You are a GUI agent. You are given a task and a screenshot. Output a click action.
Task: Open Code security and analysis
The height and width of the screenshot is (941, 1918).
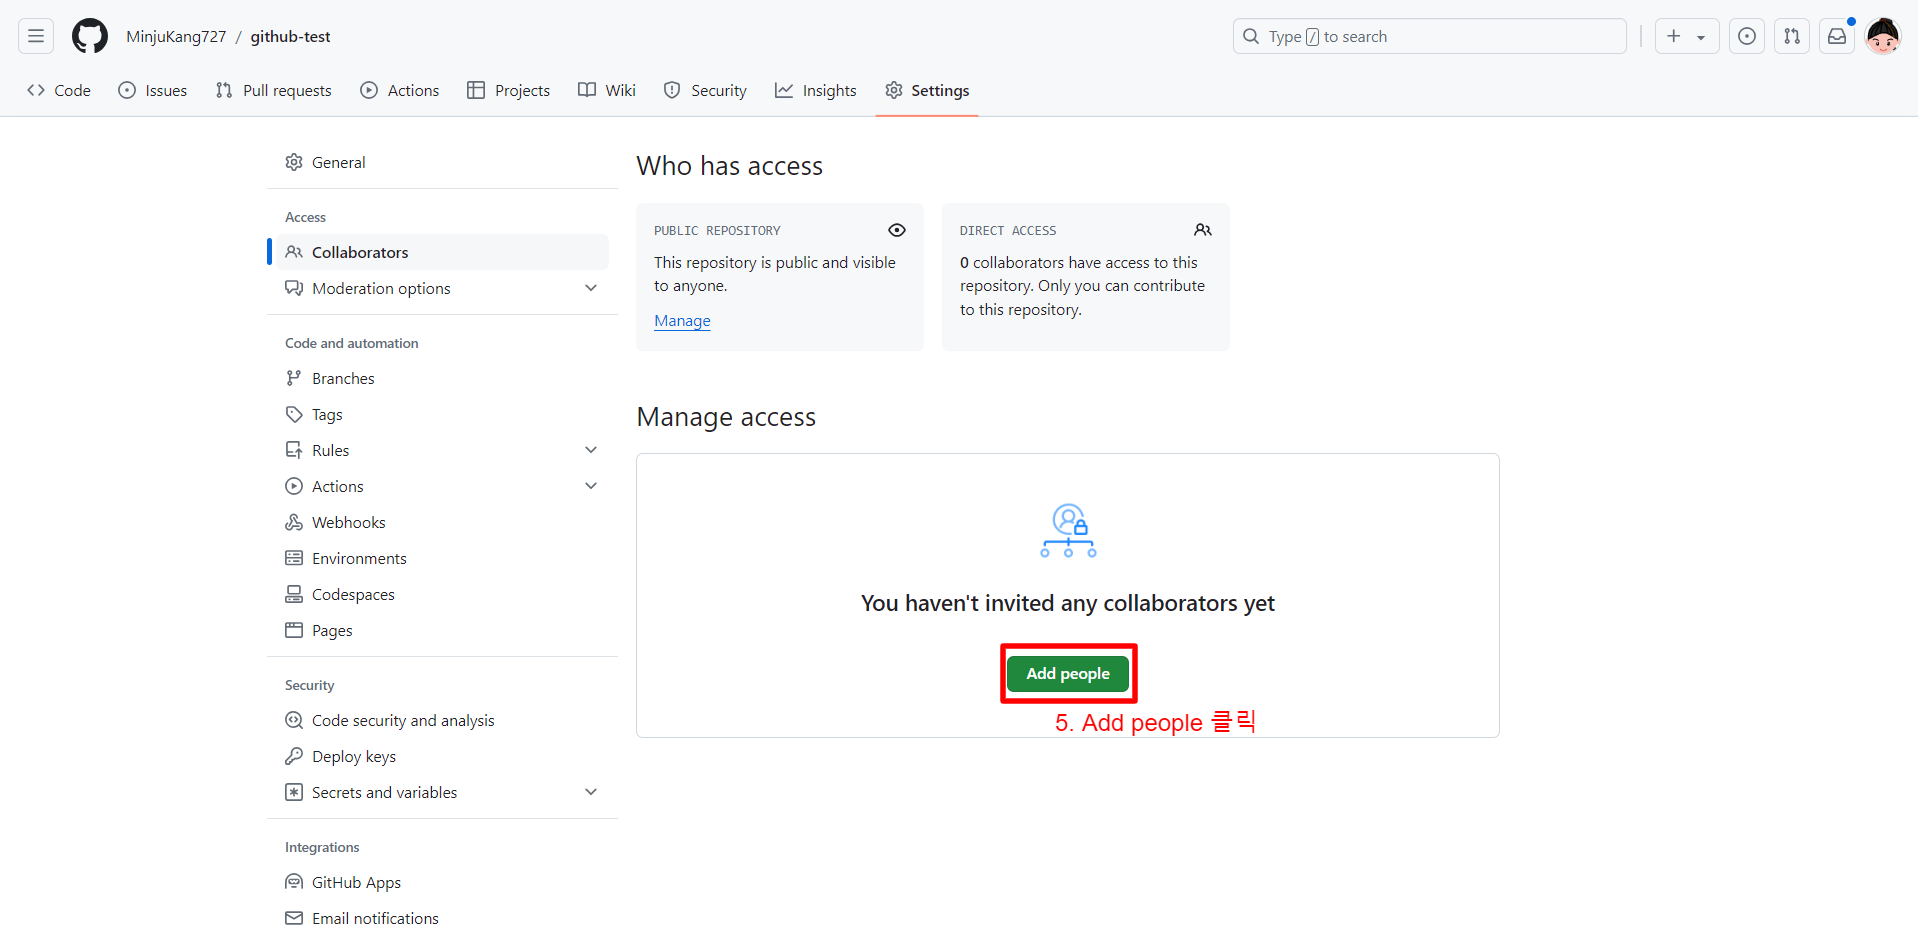(x=442, y=720)
